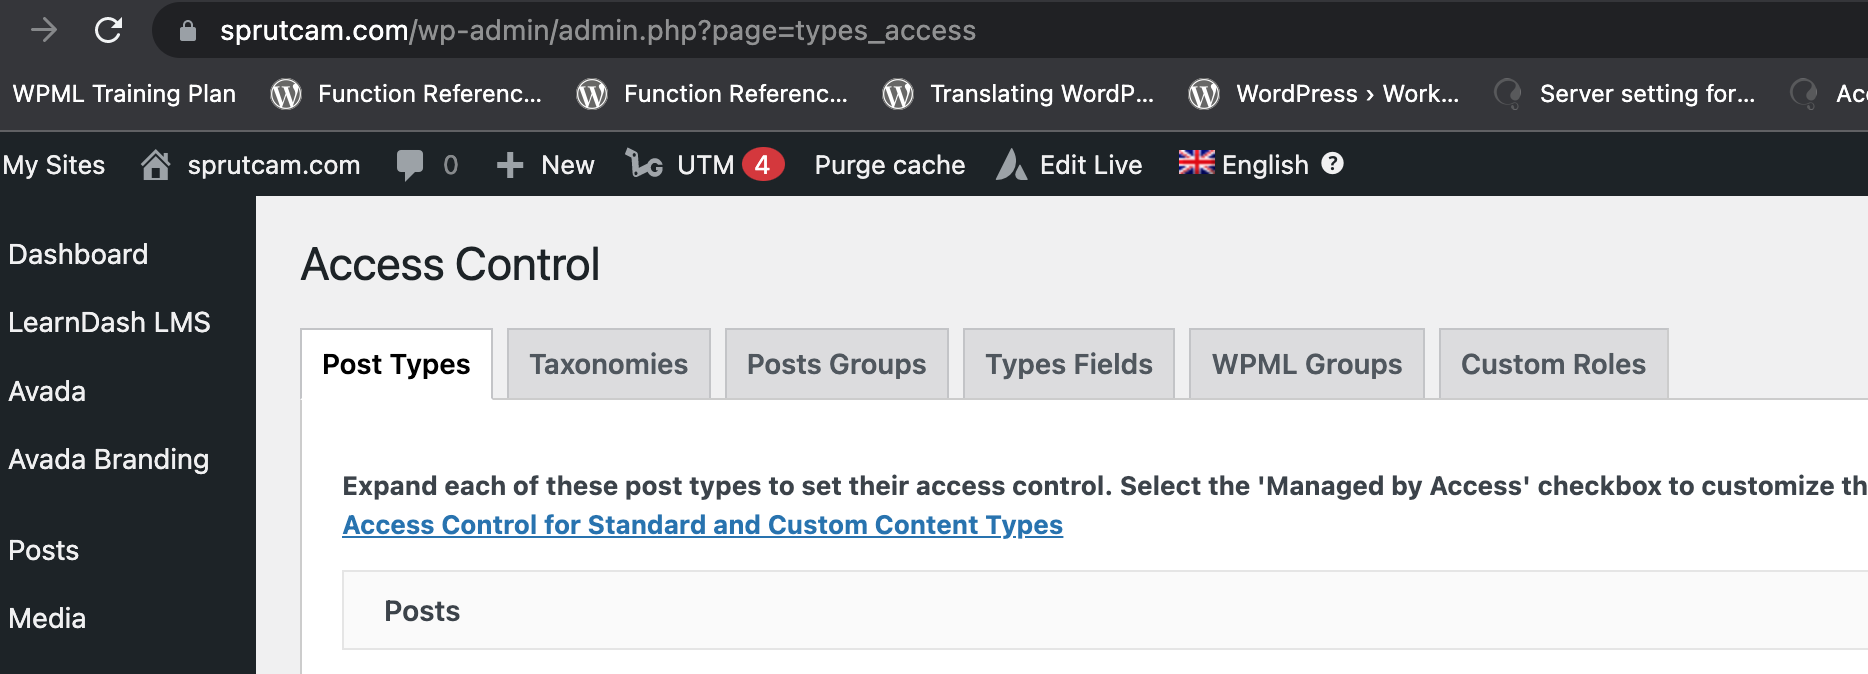
Task: Open the My Sites menu
Action: 54,165
